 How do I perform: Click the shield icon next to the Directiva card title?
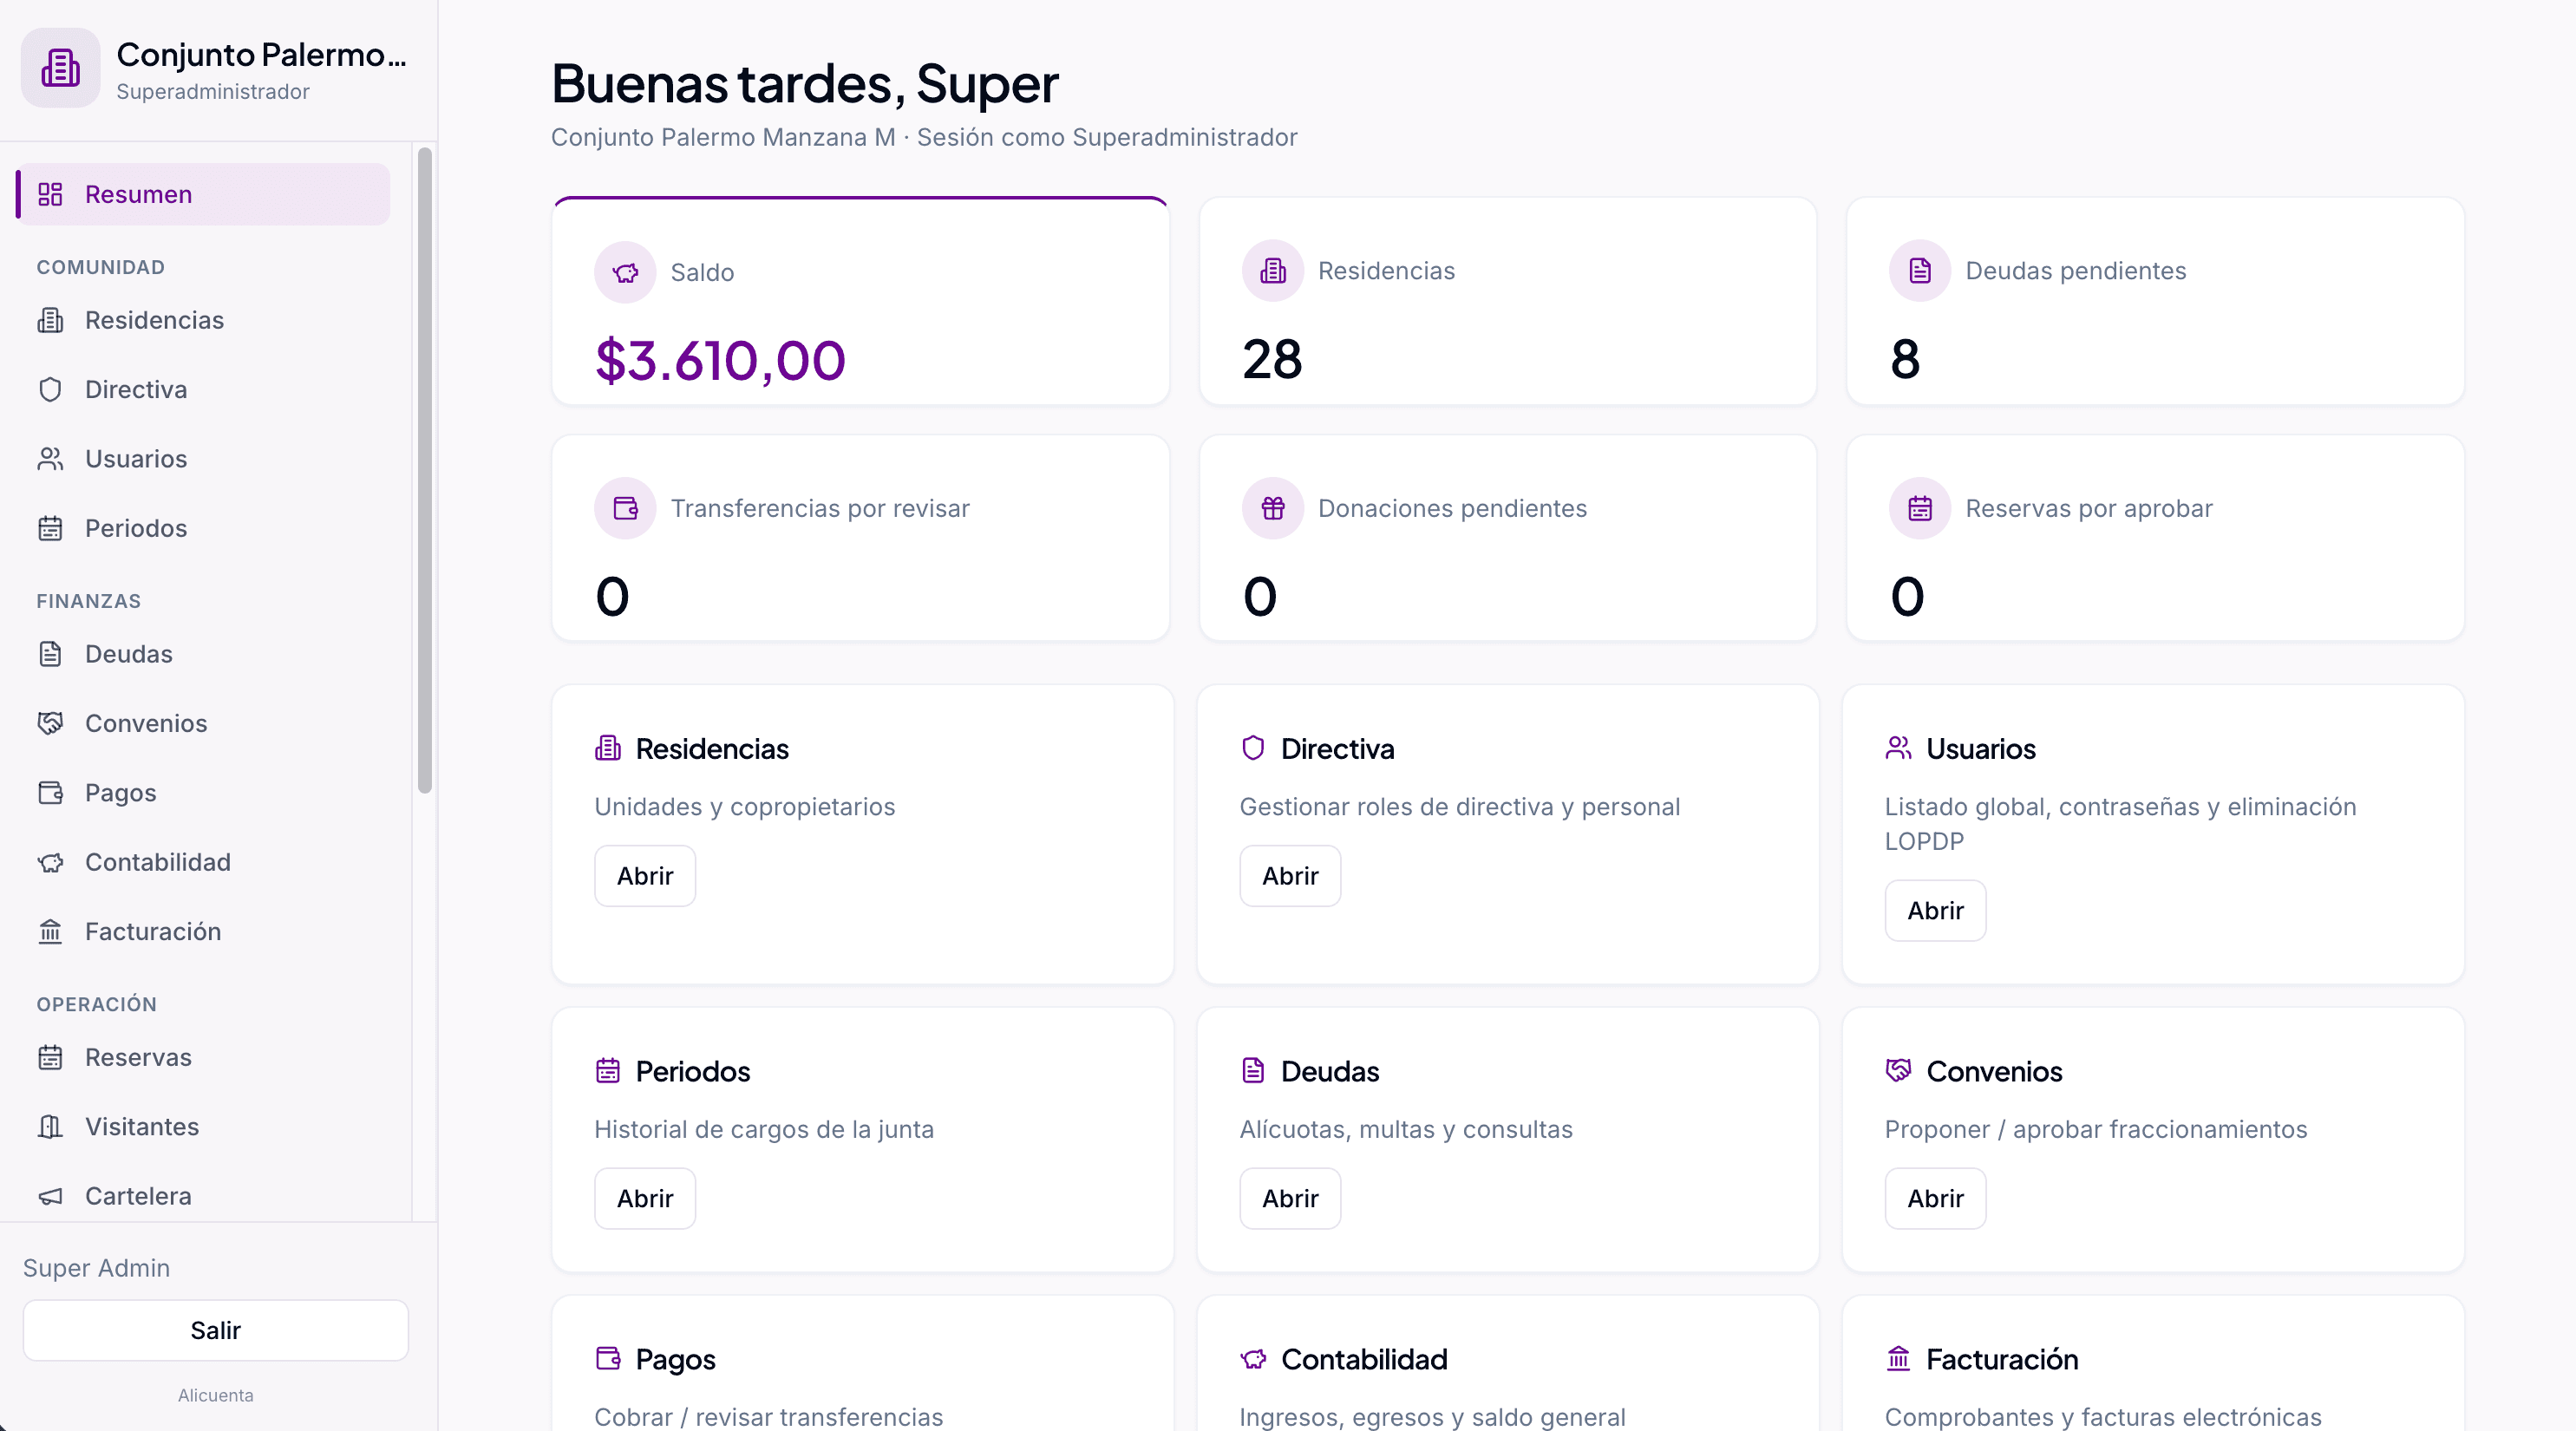click(x=1253, y=748)
